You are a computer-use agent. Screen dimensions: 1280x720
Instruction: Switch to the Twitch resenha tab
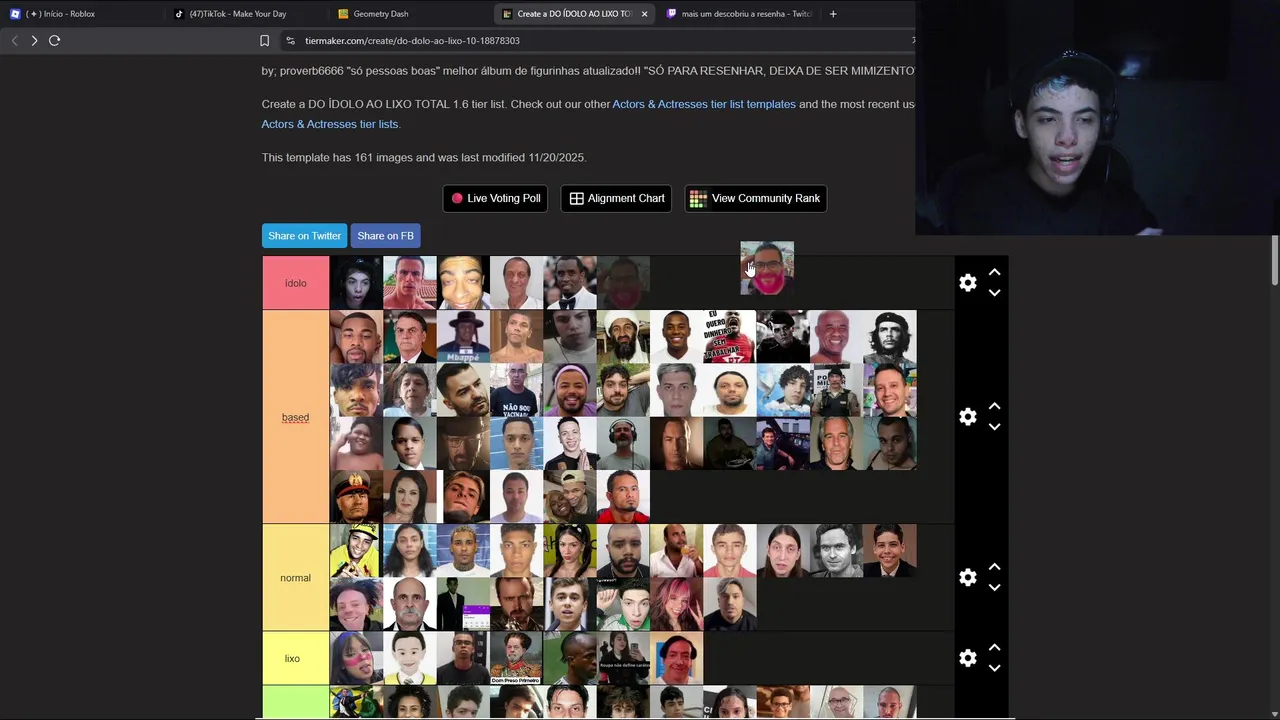click(x=738, y=14)
